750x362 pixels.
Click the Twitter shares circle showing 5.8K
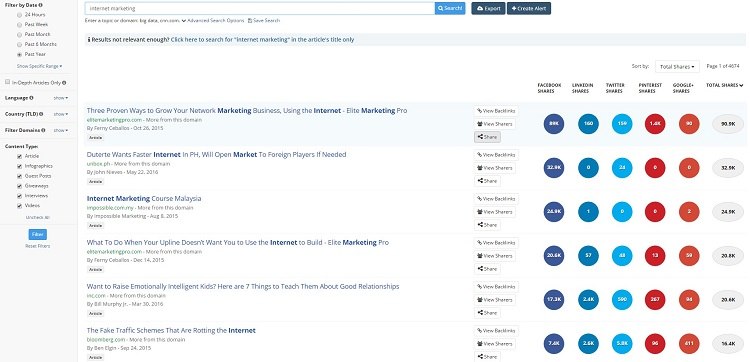click(622, 344)
